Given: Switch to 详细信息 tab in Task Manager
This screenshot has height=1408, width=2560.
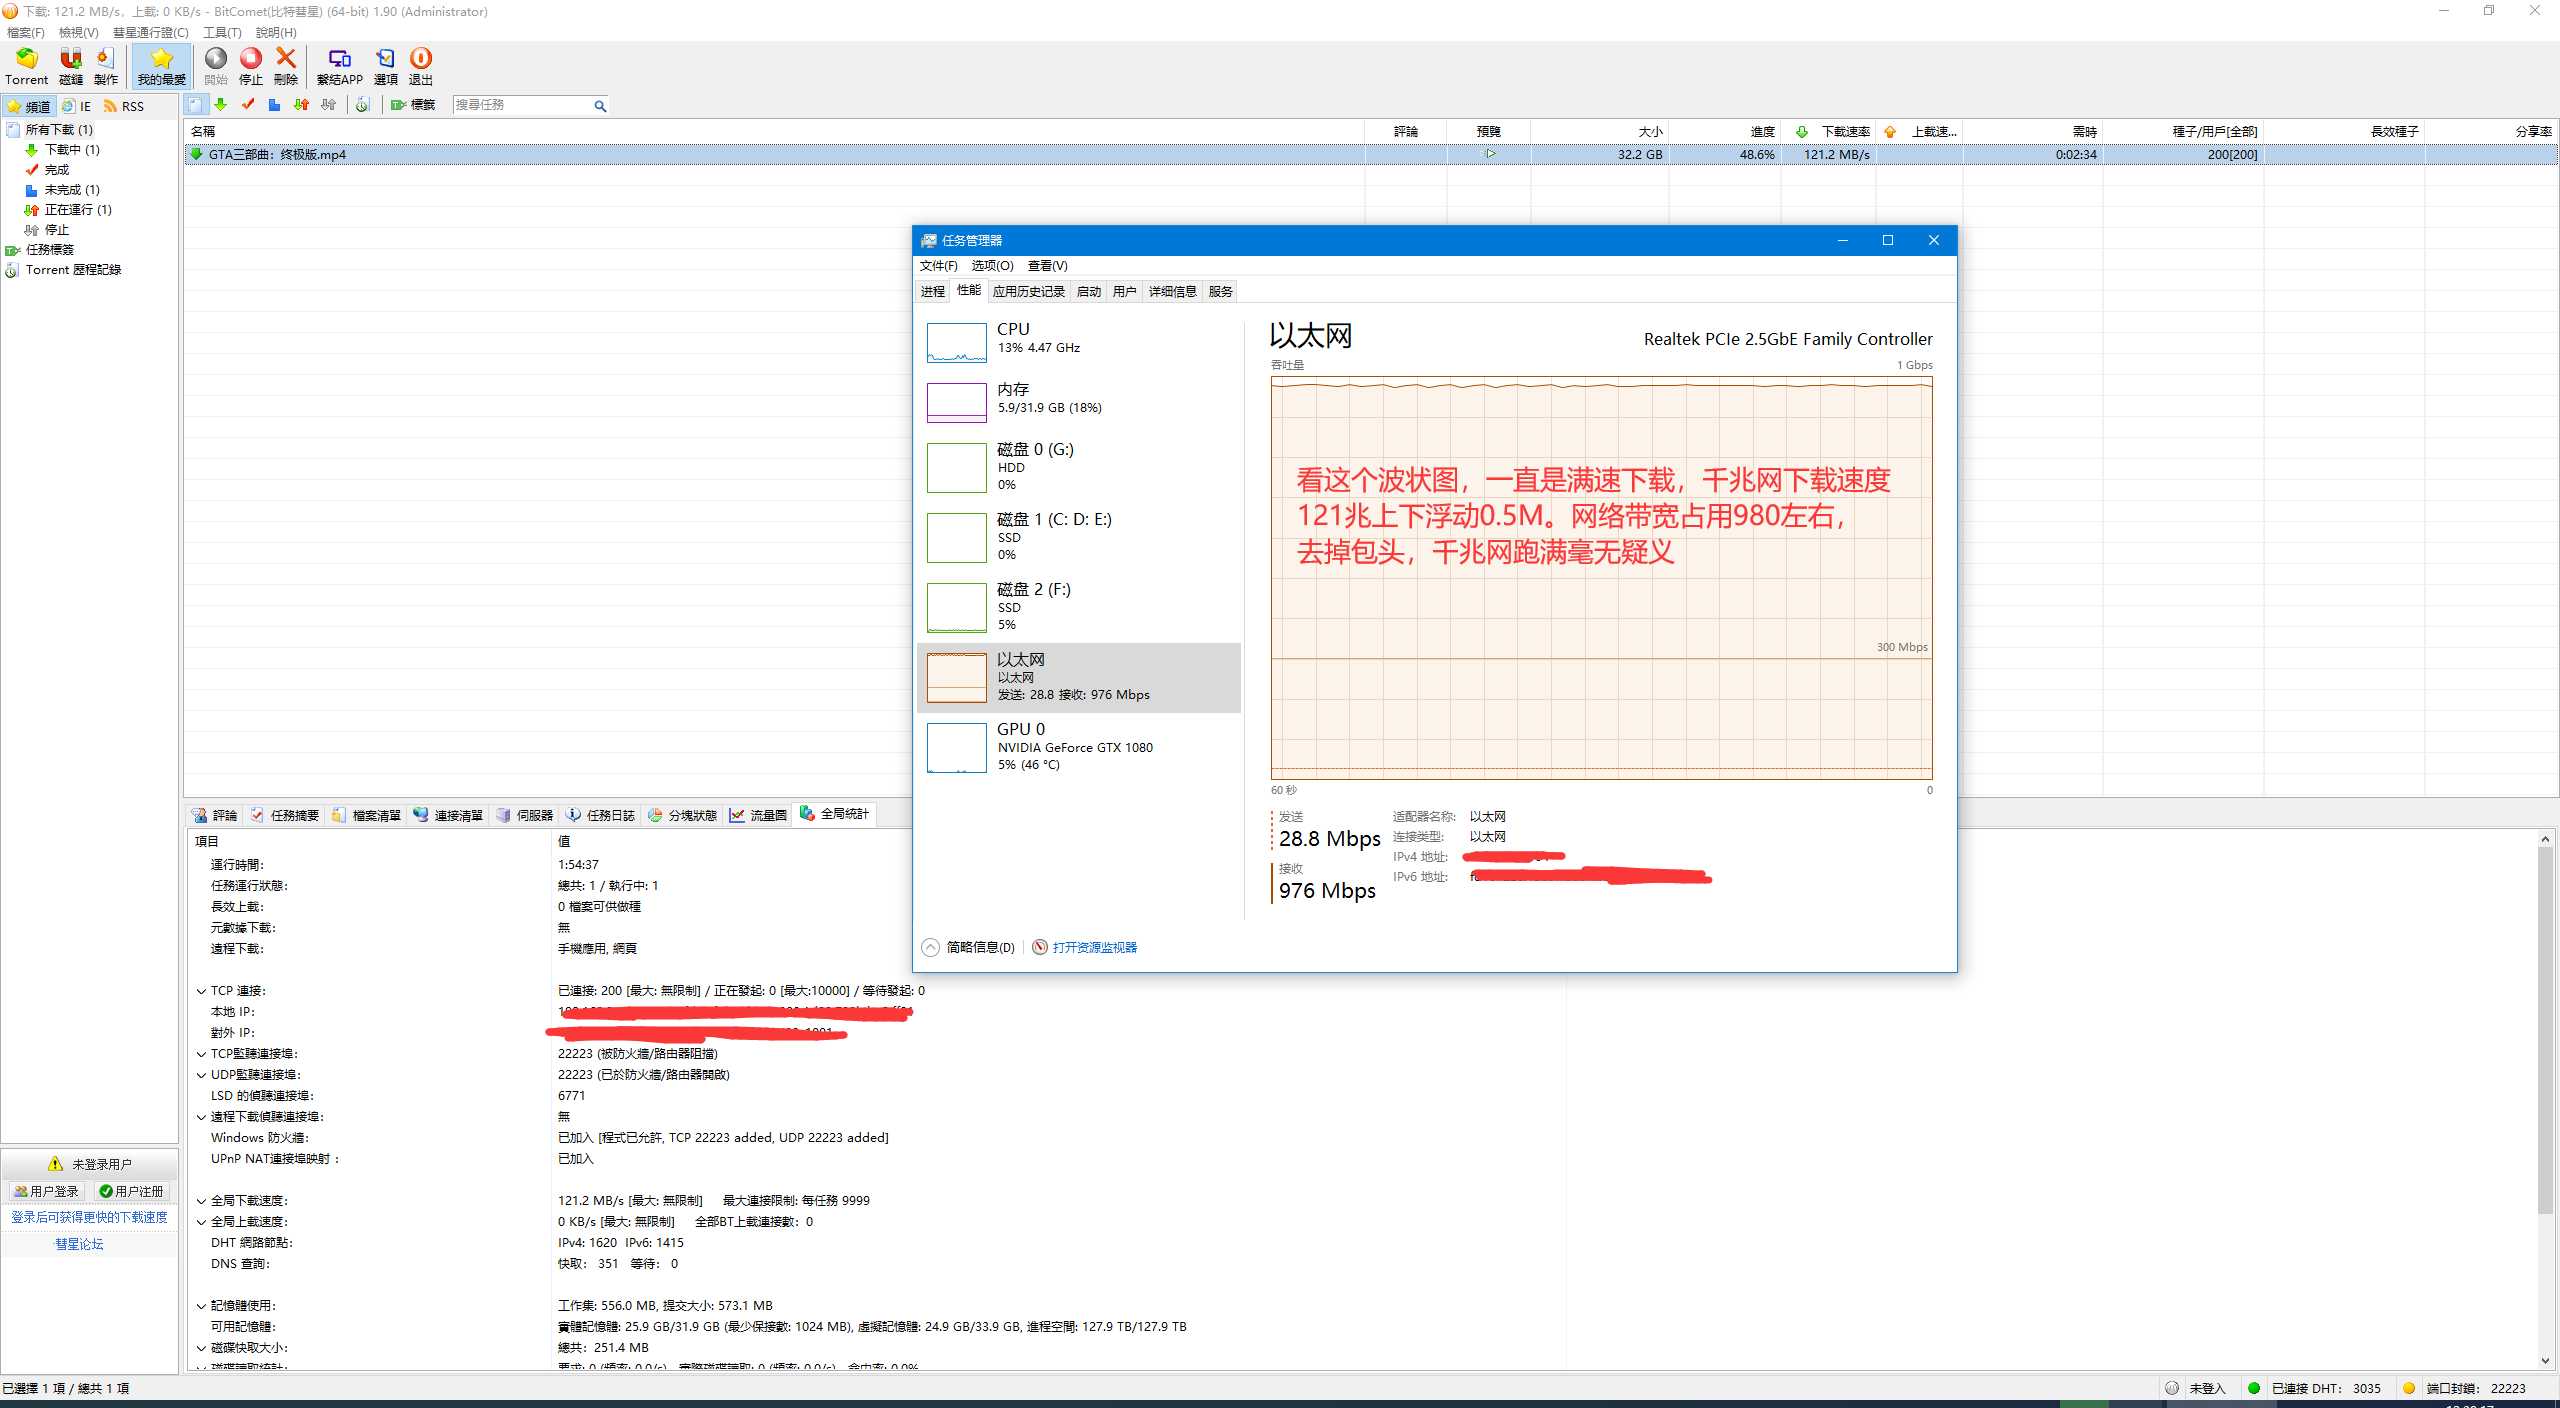Looking at the screenshot, I should 1172,291.
